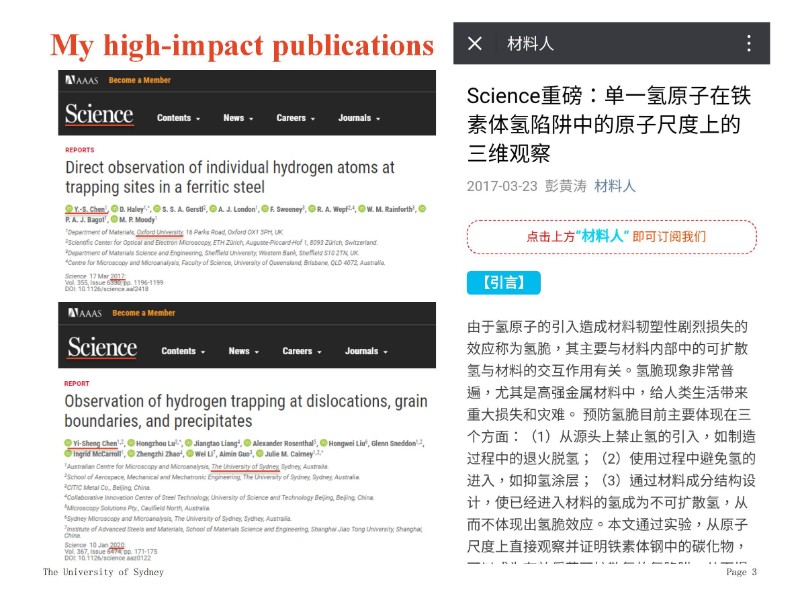Image resolution: width=800 pixels, height=599 pixels.
Task: Open the ORCID icon beside R. A. Wepf
Action: tap(312, 209)
